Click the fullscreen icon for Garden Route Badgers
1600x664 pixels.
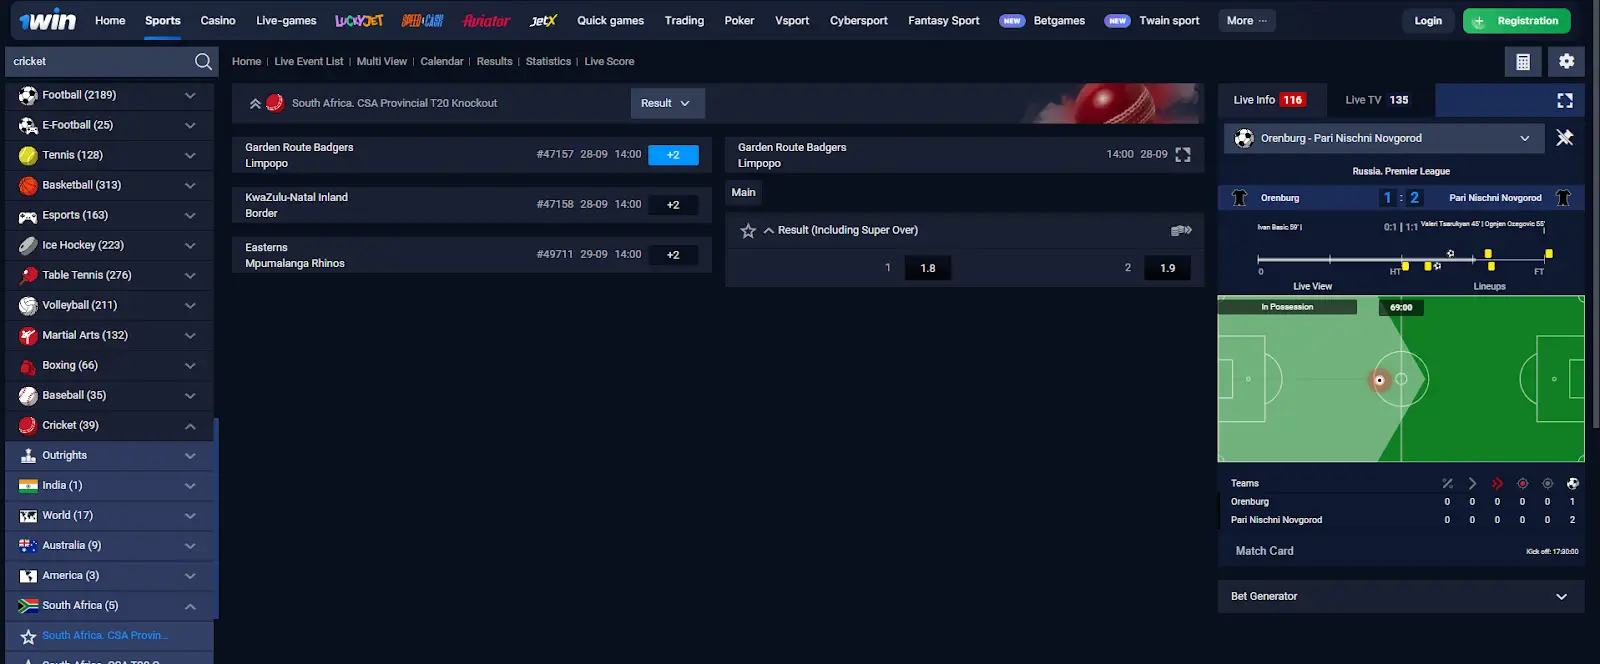click(x=1183, y=155)
